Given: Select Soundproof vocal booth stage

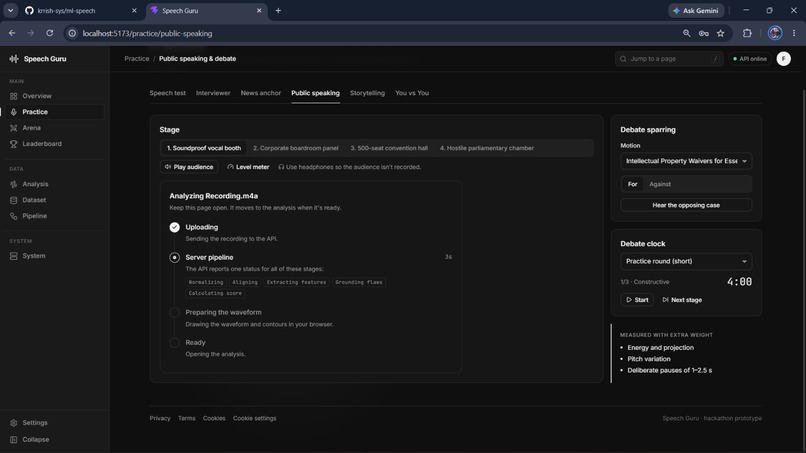Looking at the screenshot, I should (x=204, y=148).
